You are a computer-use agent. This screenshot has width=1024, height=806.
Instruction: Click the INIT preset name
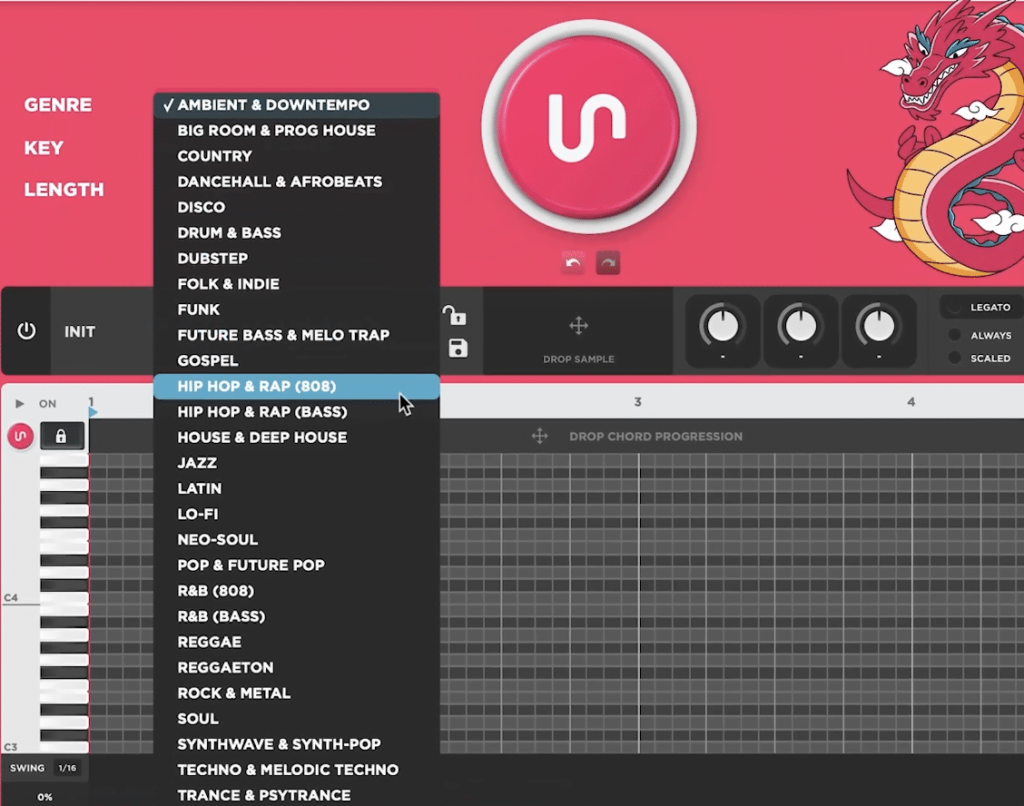pos(80,332)
